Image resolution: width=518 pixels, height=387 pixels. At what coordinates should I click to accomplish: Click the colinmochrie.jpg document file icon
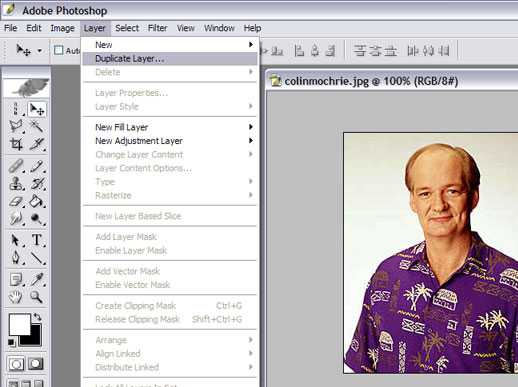(276, 81)
